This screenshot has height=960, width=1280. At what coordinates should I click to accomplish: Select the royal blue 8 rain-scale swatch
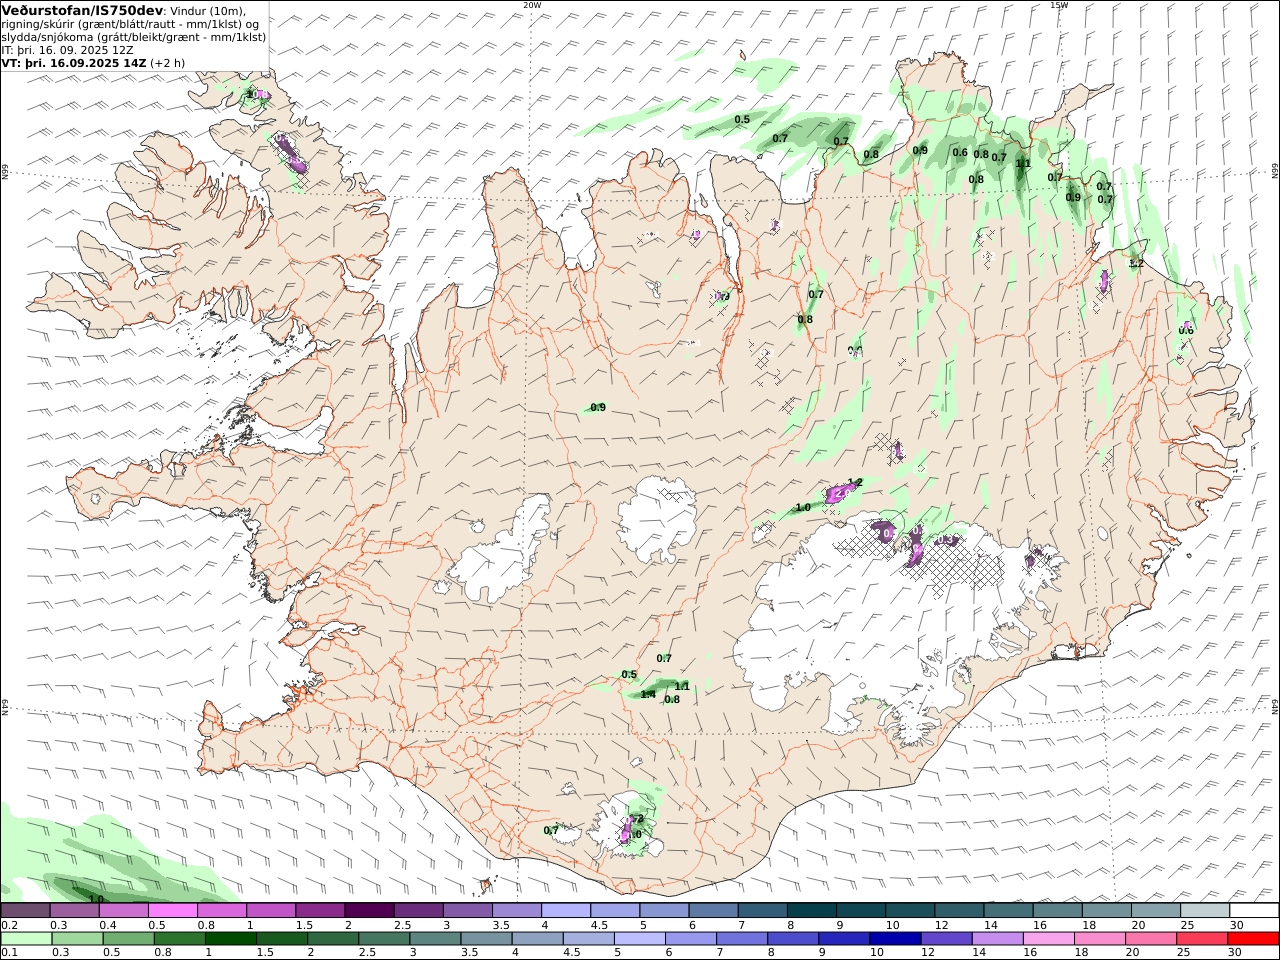click(794, 939)
